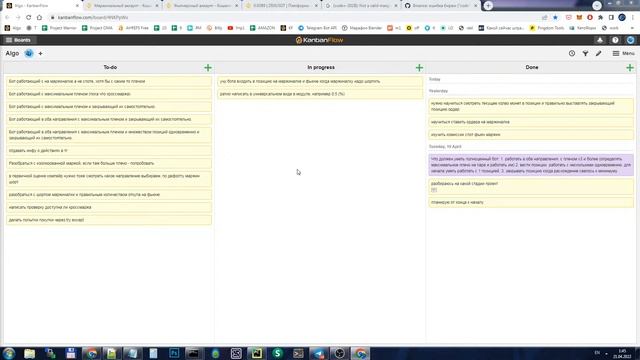Click the Algo board title
640x360 pixels.
pos(12,53)
